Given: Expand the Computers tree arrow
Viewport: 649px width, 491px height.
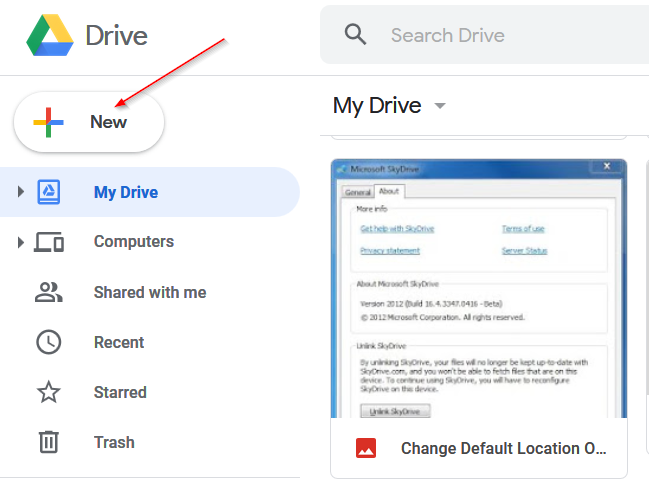Looking at the screenshot, I should (21, 242).
